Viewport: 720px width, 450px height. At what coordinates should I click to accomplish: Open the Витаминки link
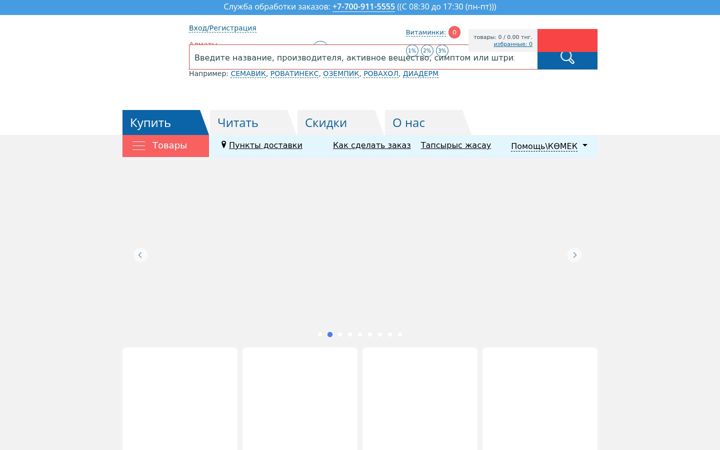[426, 32]
